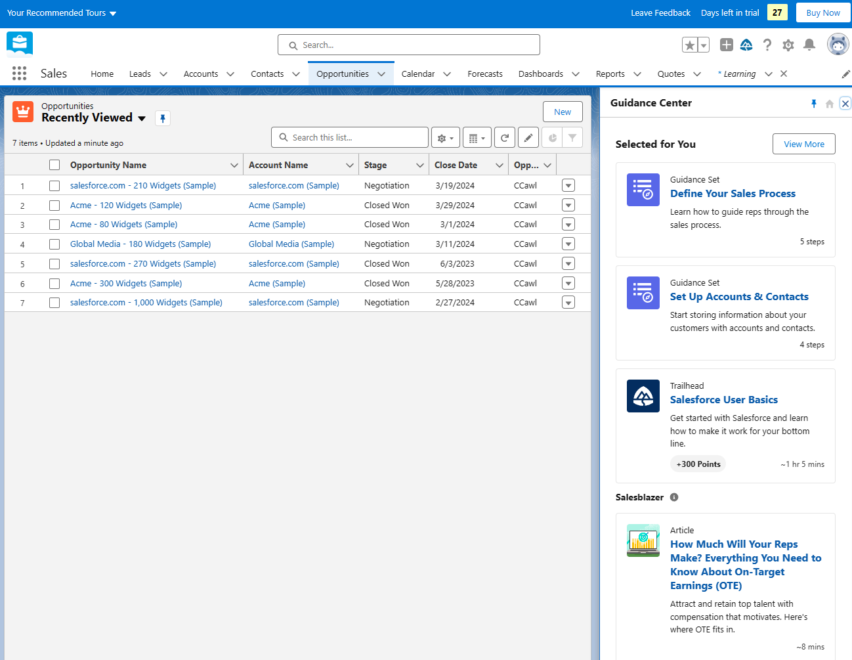The height and width of the screenshot is (660, 852).
Task: Open the Dashboards tab
Action: (541, 73)
